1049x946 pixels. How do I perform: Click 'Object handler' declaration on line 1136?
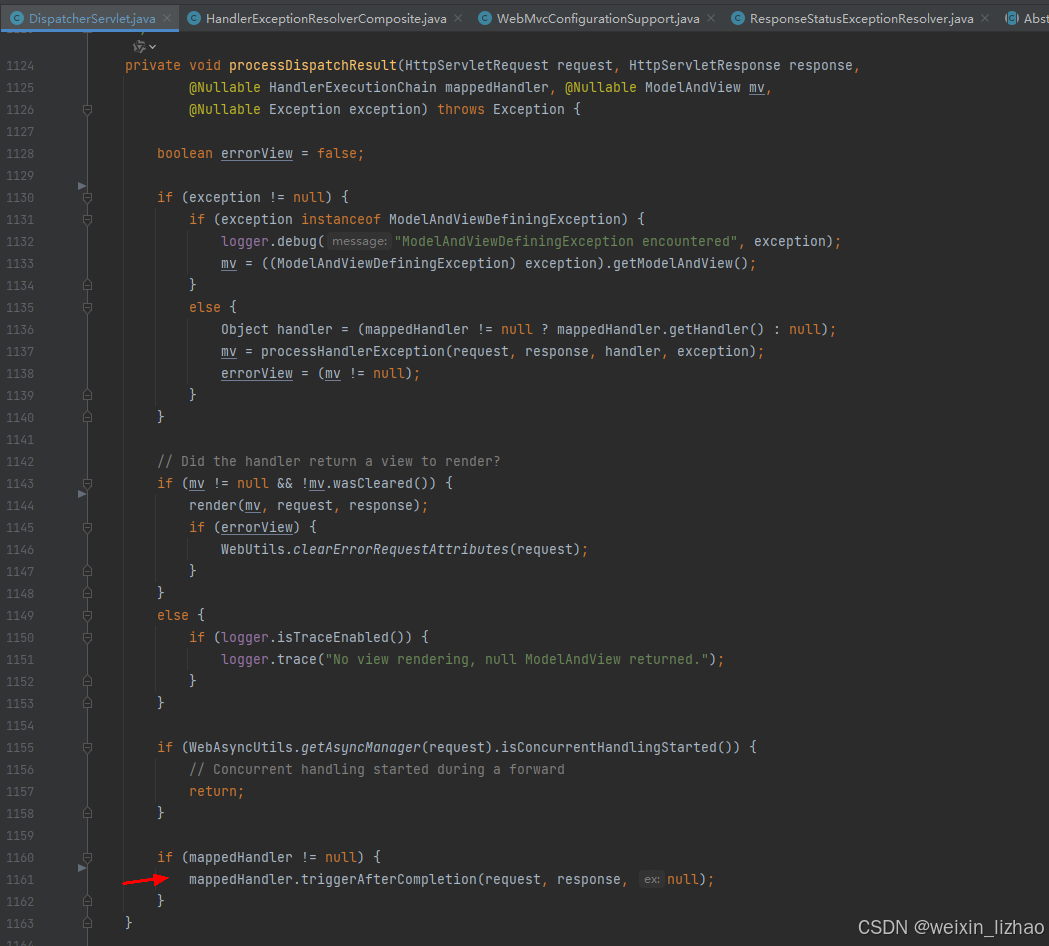tap(276, 329)
